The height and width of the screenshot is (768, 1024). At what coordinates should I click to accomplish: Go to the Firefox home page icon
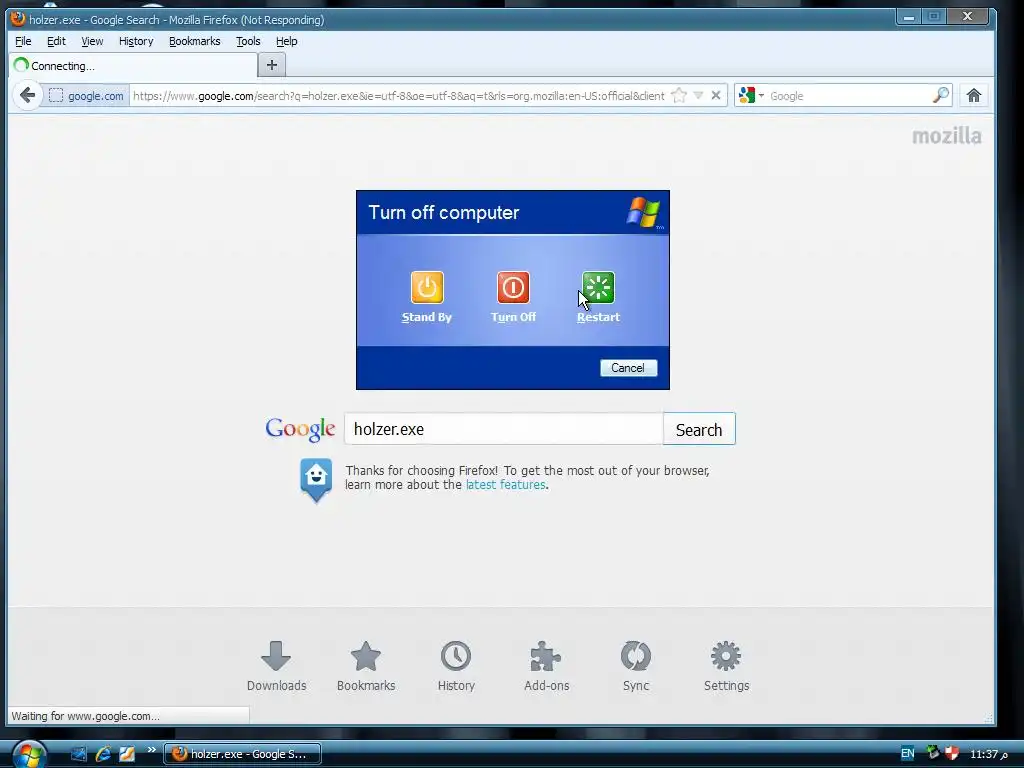point(974,95)
